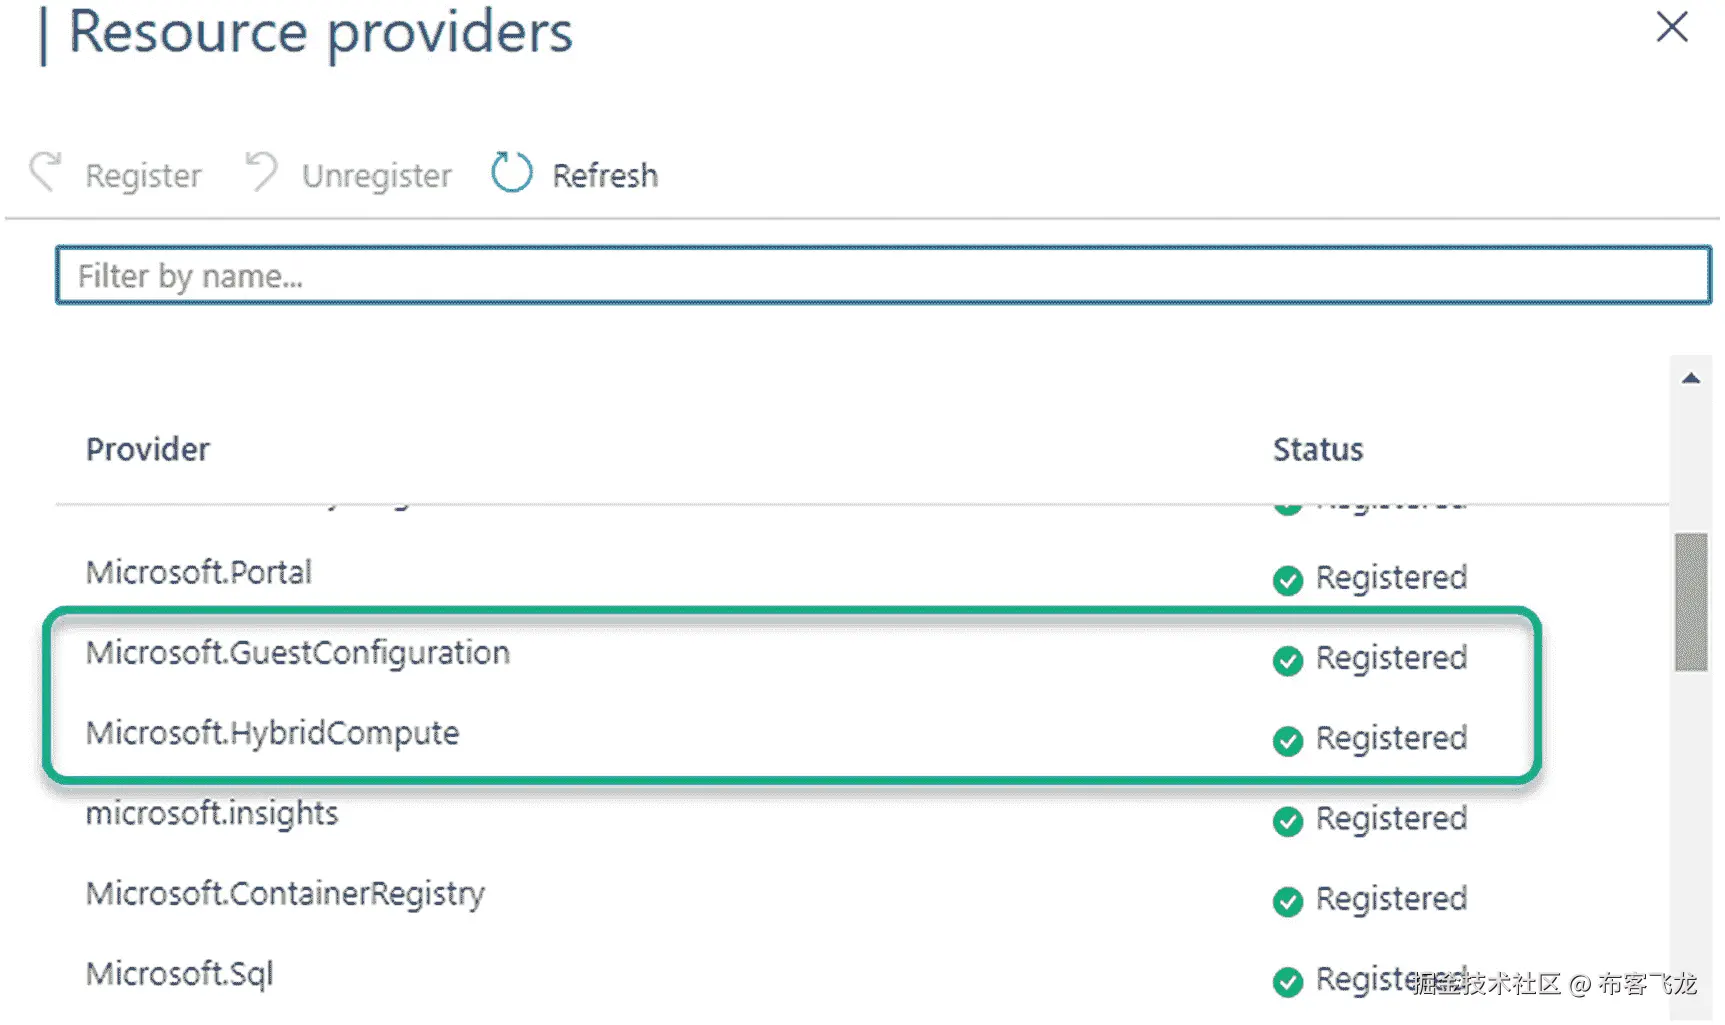Select the Microsoft.Sql provider row
The width and height of the screenshot is (1725, 1025).
pos(180,974)
